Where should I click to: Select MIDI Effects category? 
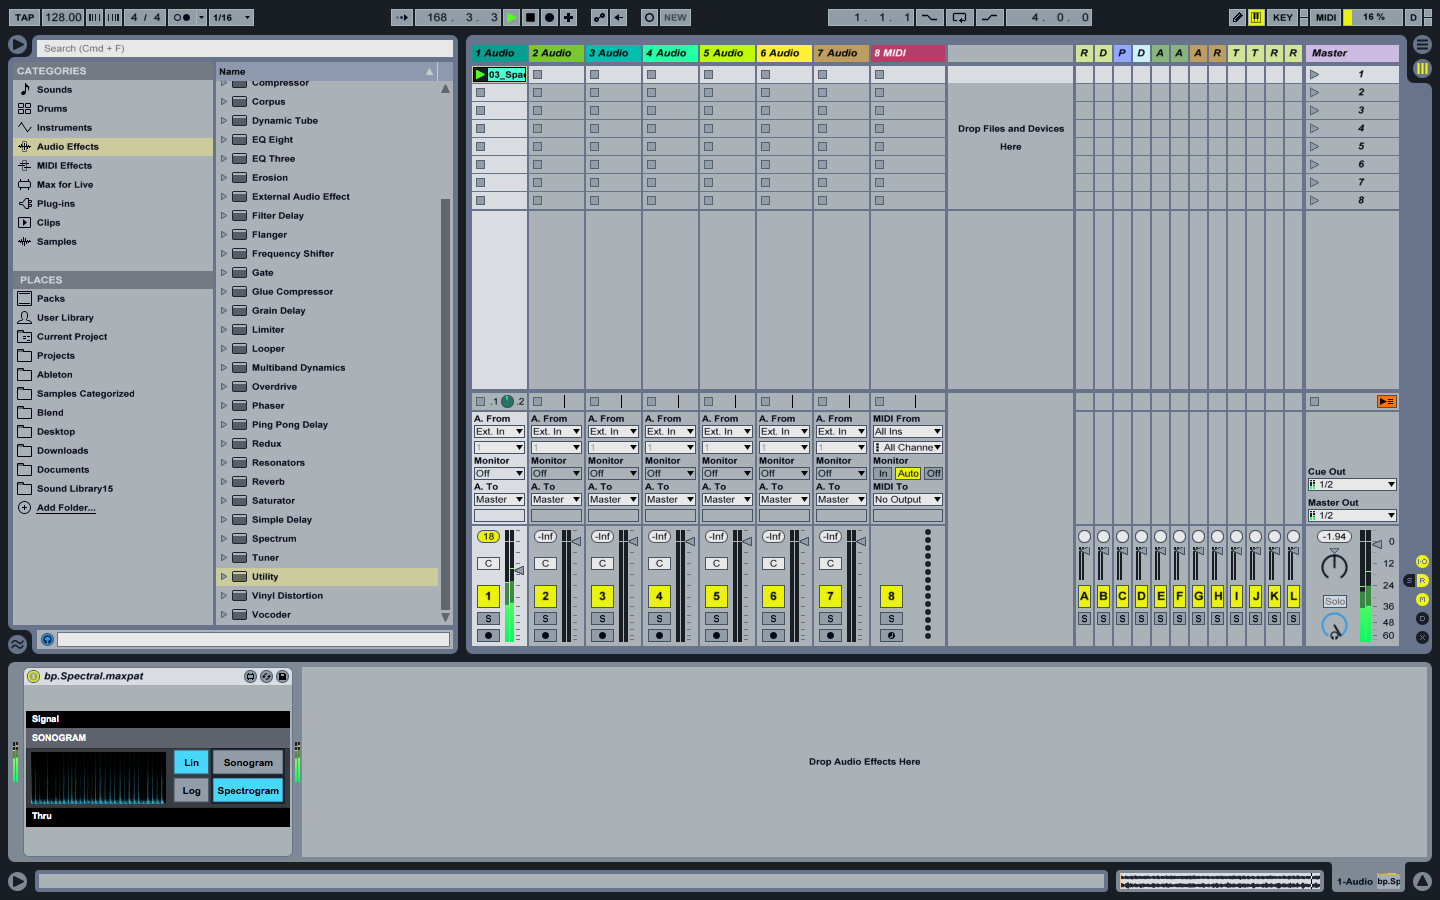pos(64,166)
